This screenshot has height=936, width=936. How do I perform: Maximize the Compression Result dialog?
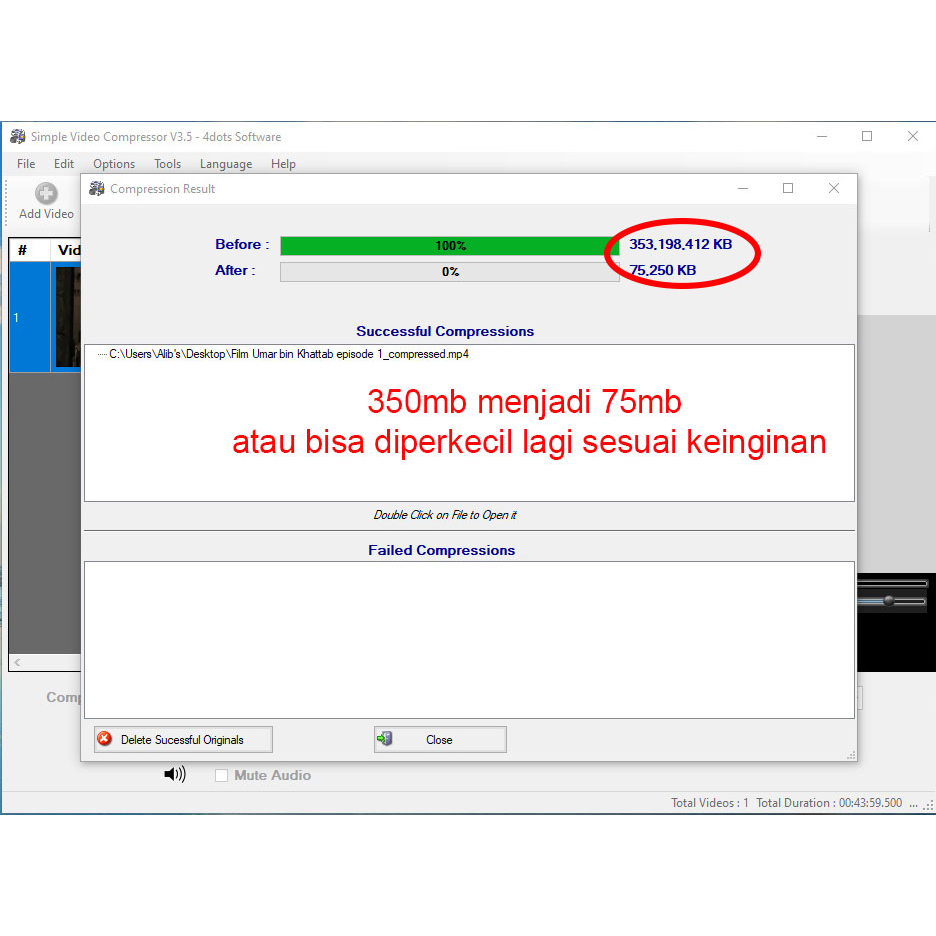[788, 188]
